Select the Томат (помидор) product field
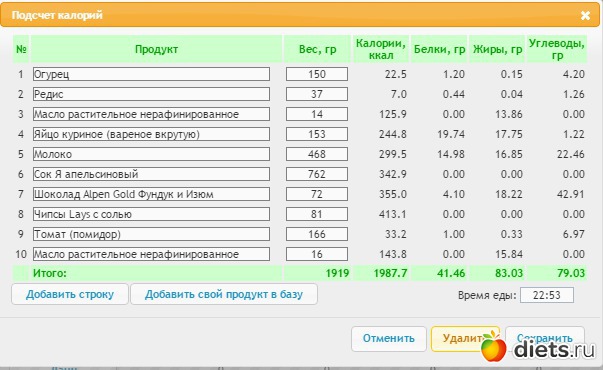 [151, 234]
